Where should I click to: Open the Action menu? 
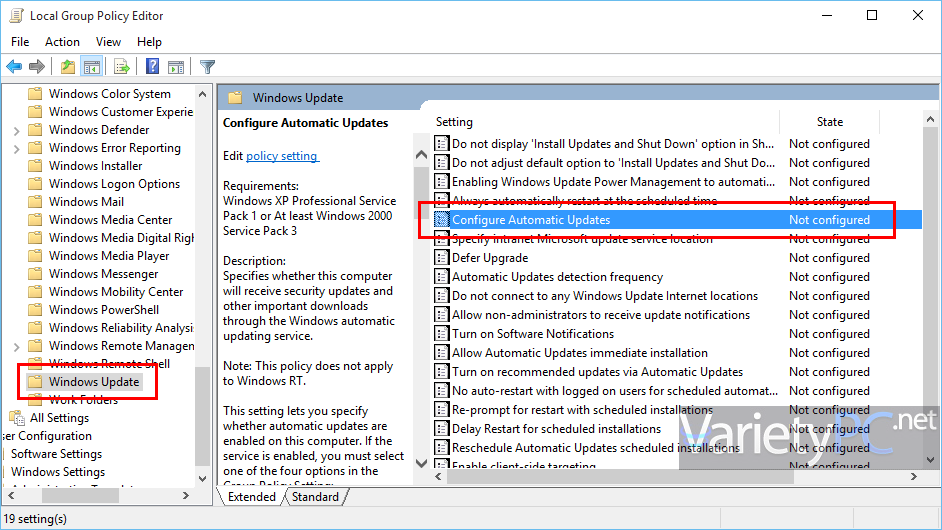pos(62,42)
